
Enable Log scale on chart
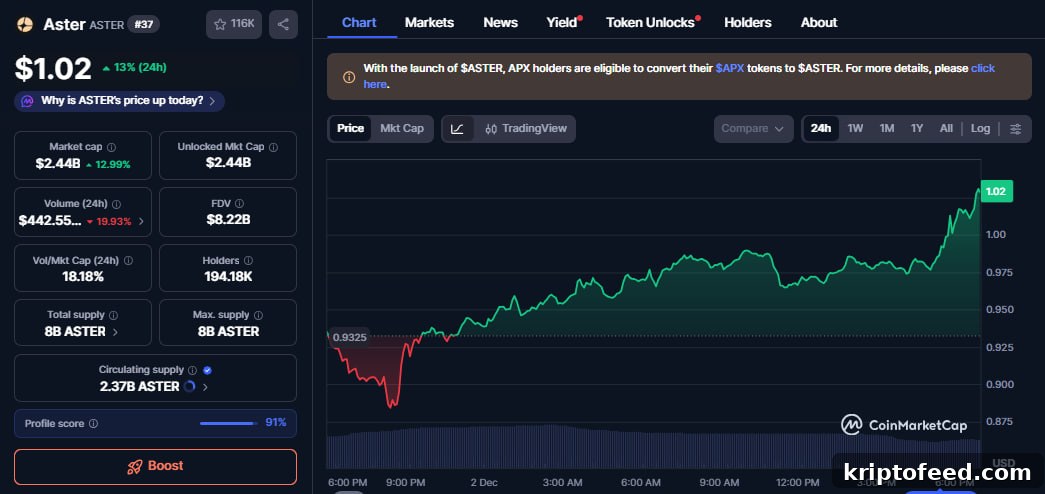[980, 129]
